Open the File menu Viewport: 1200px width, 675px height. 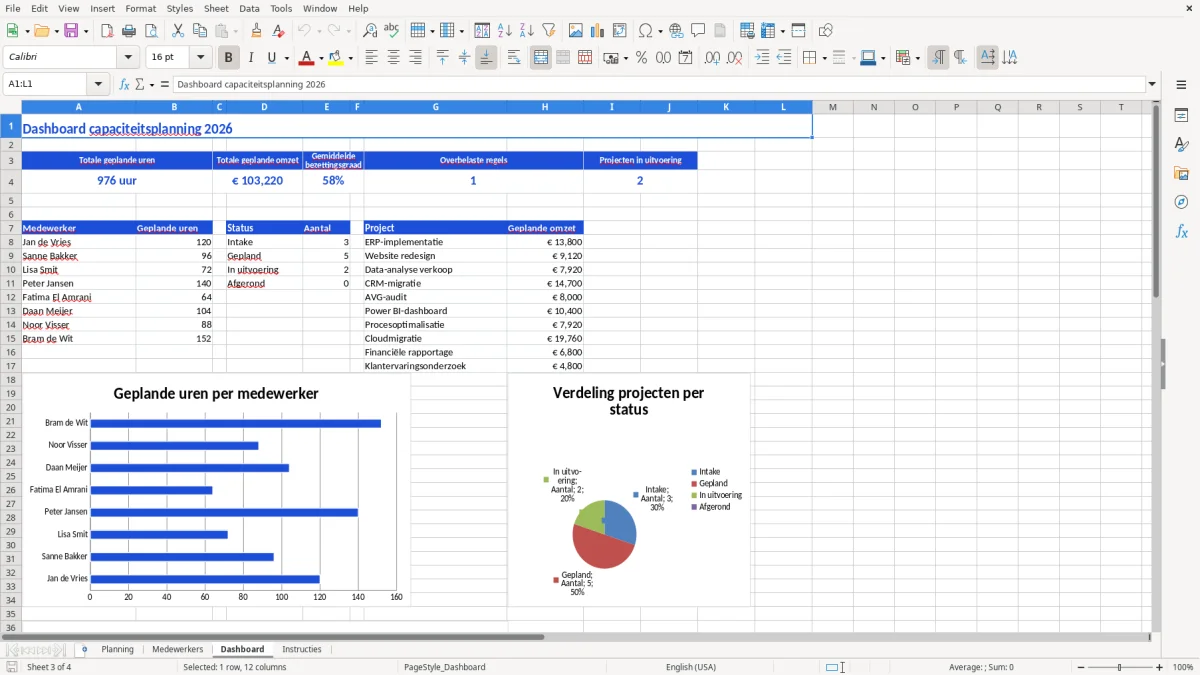coord(13,8)
